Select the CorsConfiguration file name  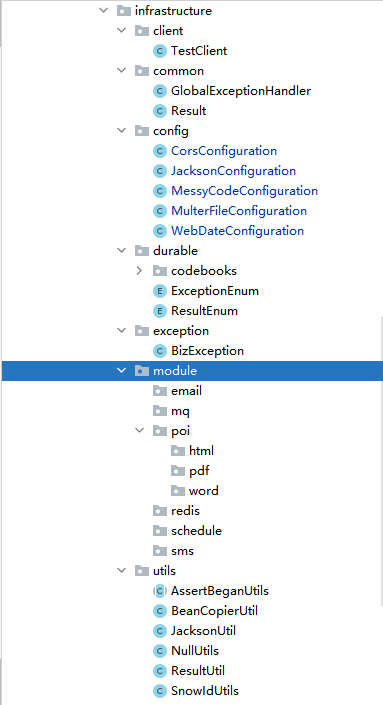224,151
